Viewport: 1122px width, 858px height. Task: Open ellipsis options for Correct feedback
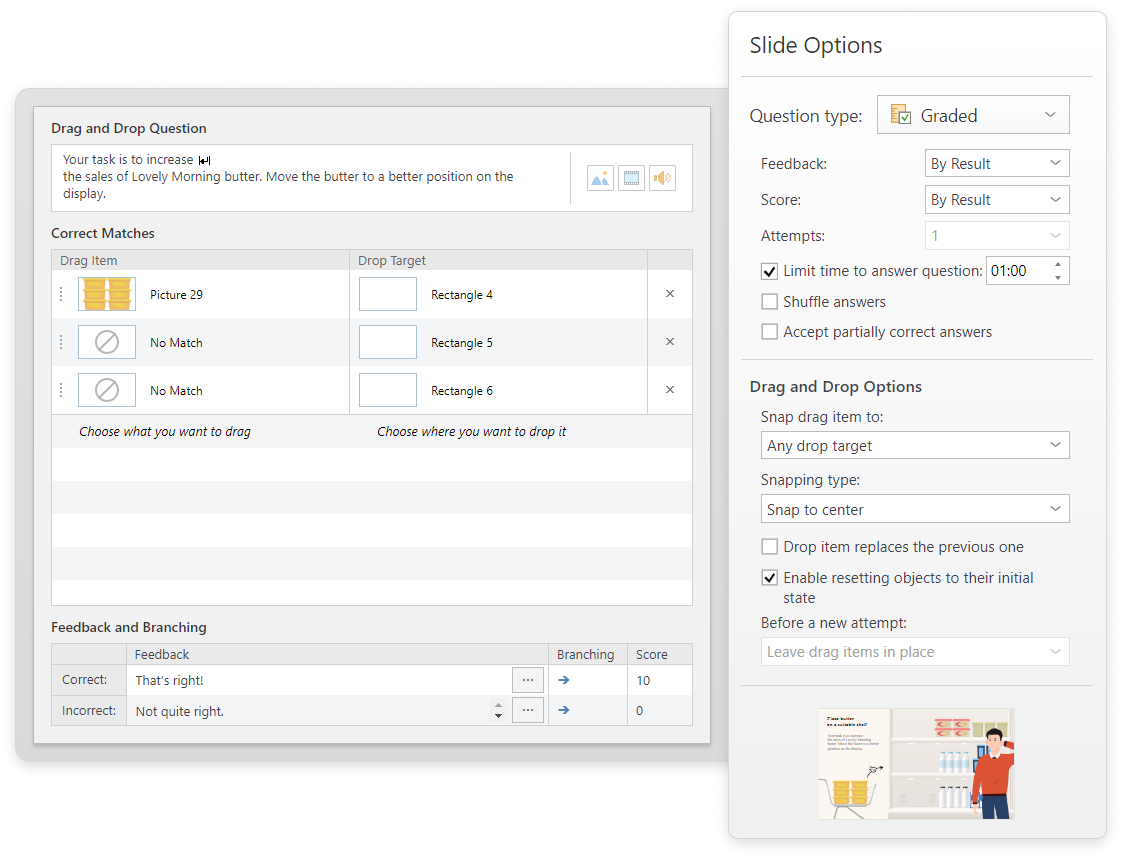pyautogui.click(x=527, y=680)
